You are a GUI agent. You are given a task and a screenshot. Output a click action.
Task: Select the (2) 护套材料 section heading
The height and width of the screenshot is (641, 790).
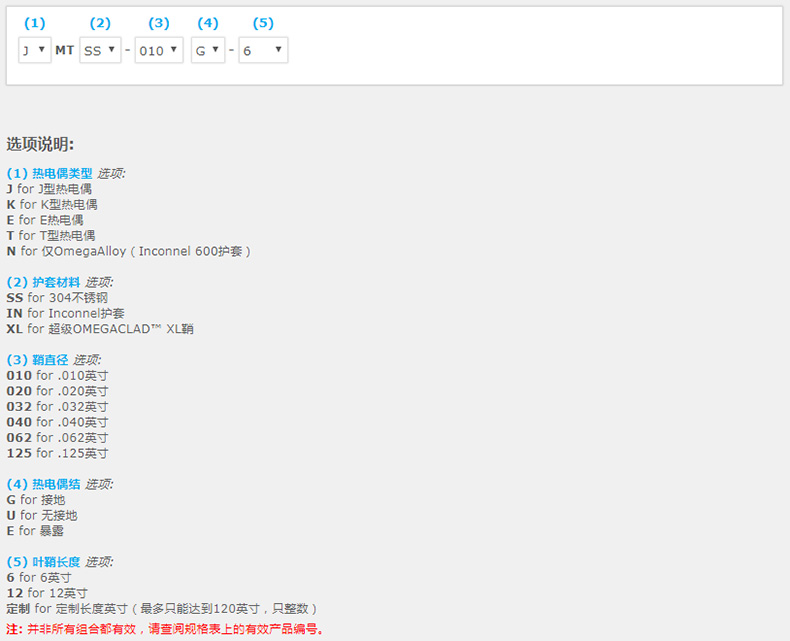43,282
